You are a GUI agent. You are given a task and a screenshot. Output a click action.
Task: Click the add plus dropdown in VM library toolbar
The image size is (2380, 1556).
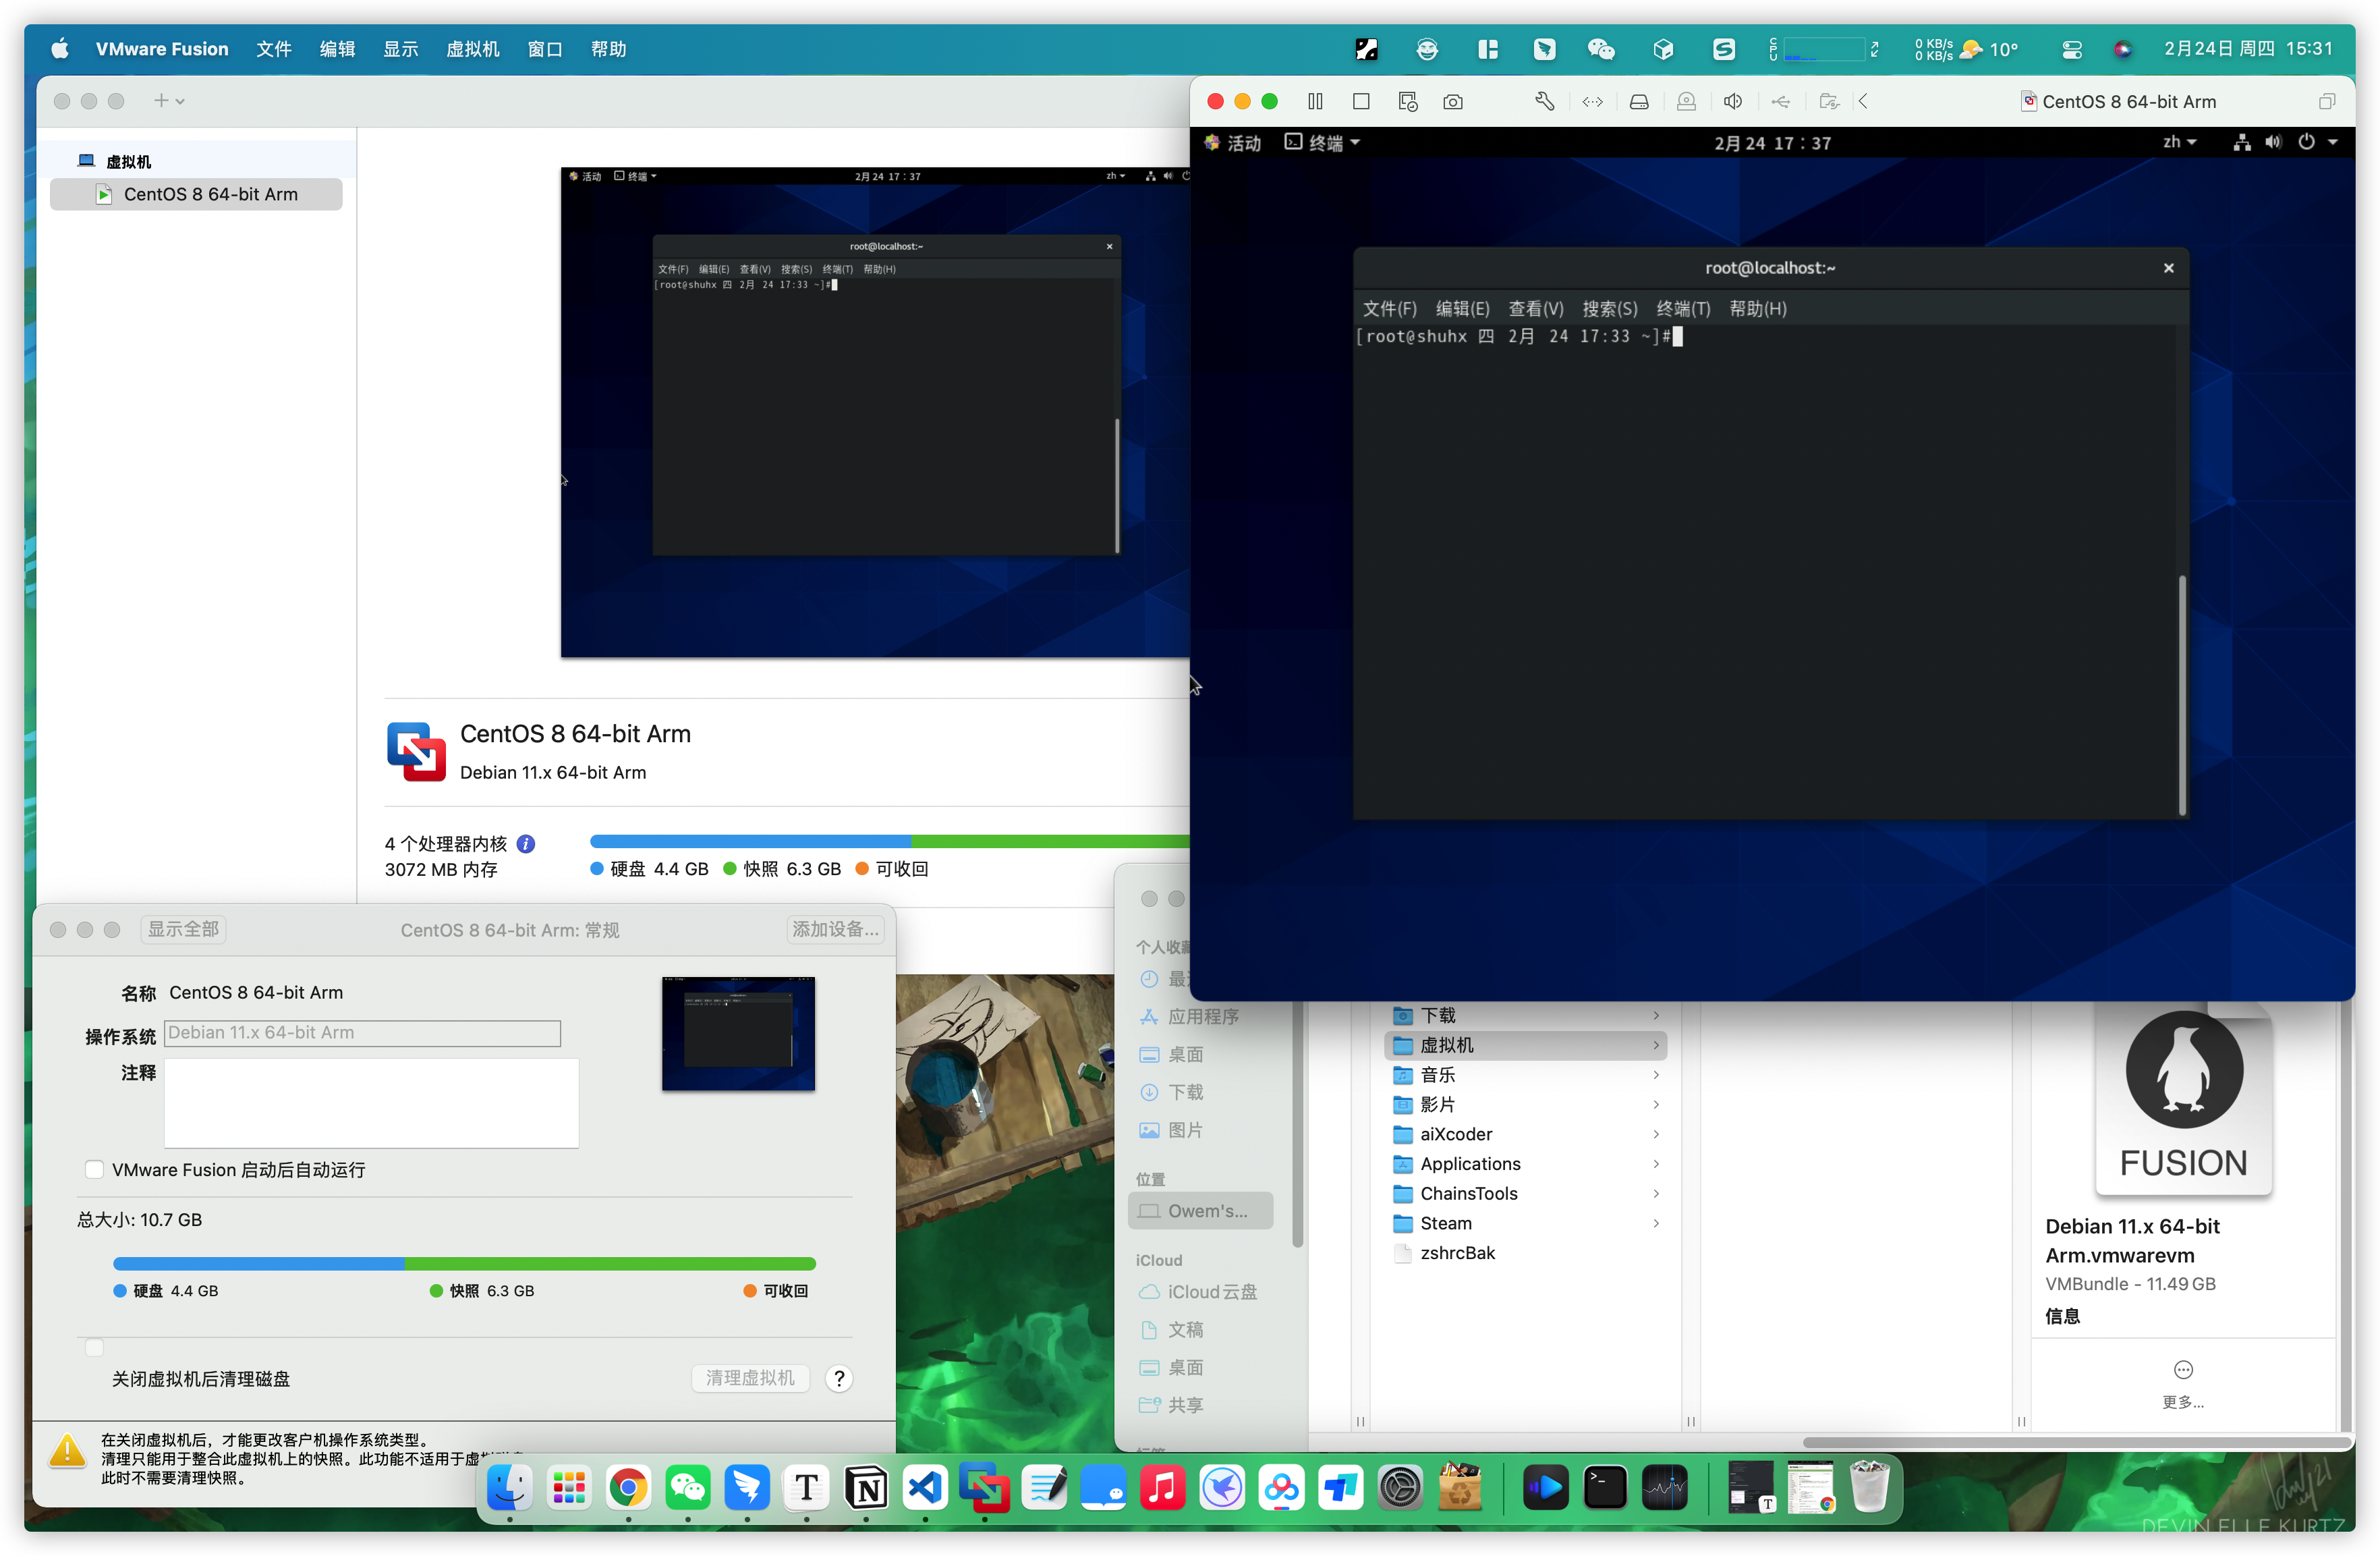click(x=168, y=101)
